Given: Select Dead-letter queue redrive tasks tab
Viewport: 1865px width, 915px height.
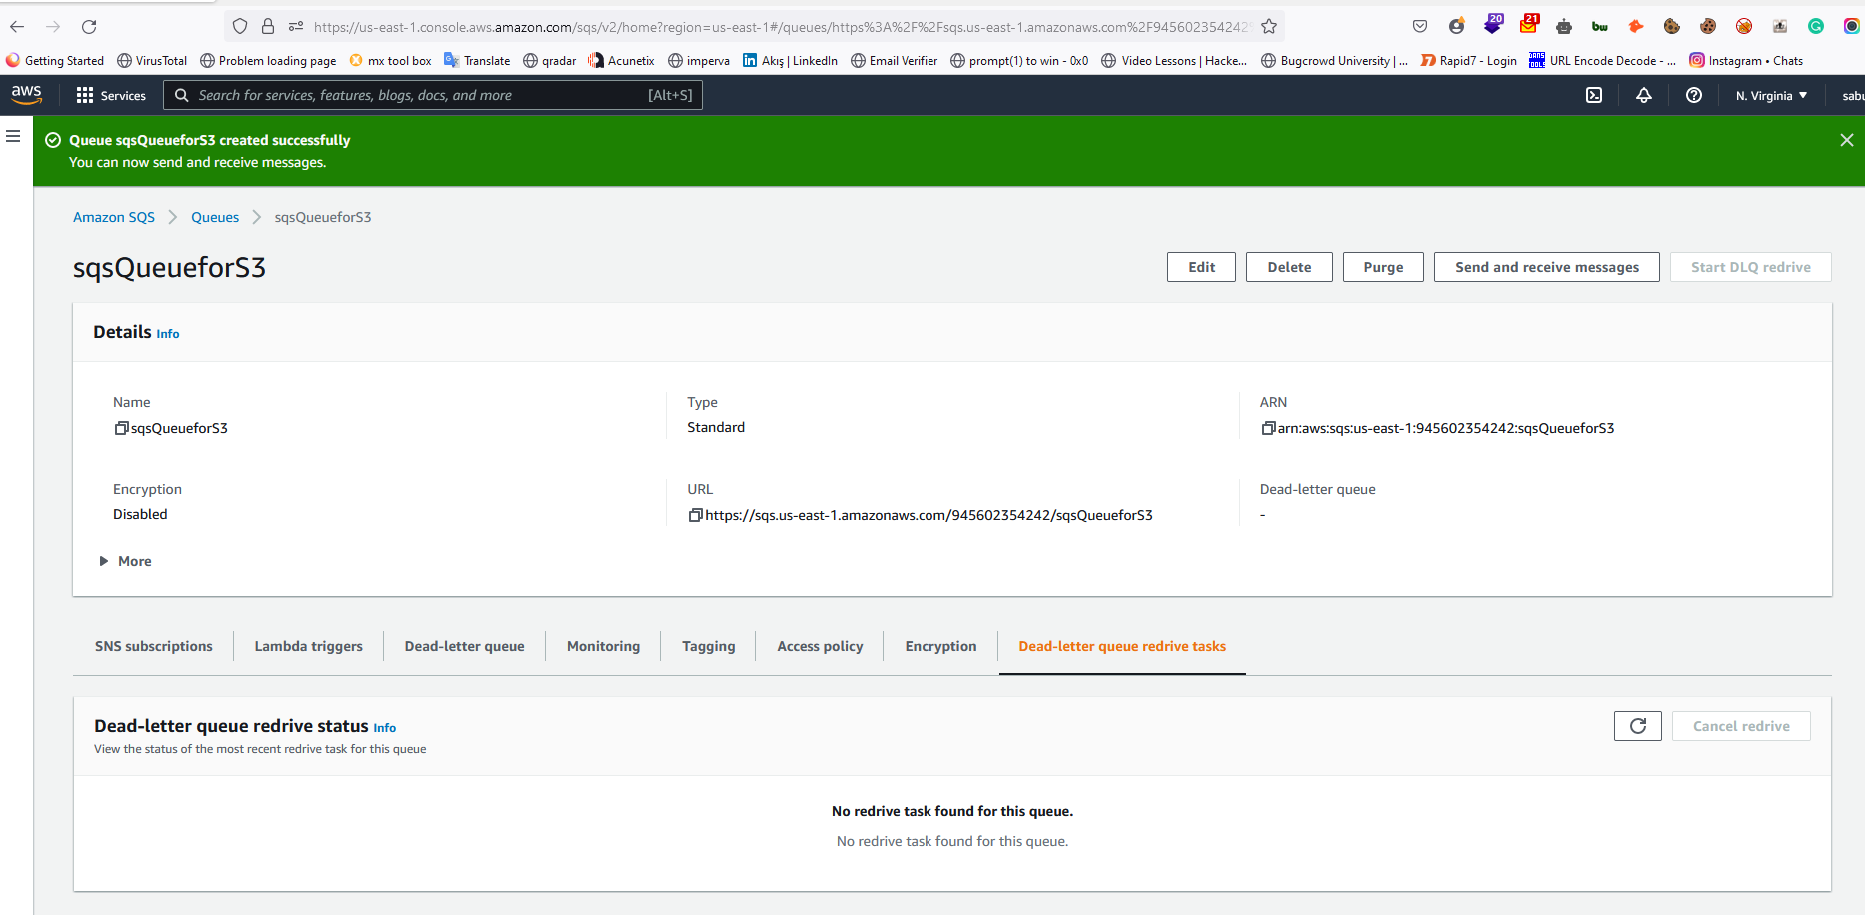Looking at the screenshot, I should coord(1122,646).
